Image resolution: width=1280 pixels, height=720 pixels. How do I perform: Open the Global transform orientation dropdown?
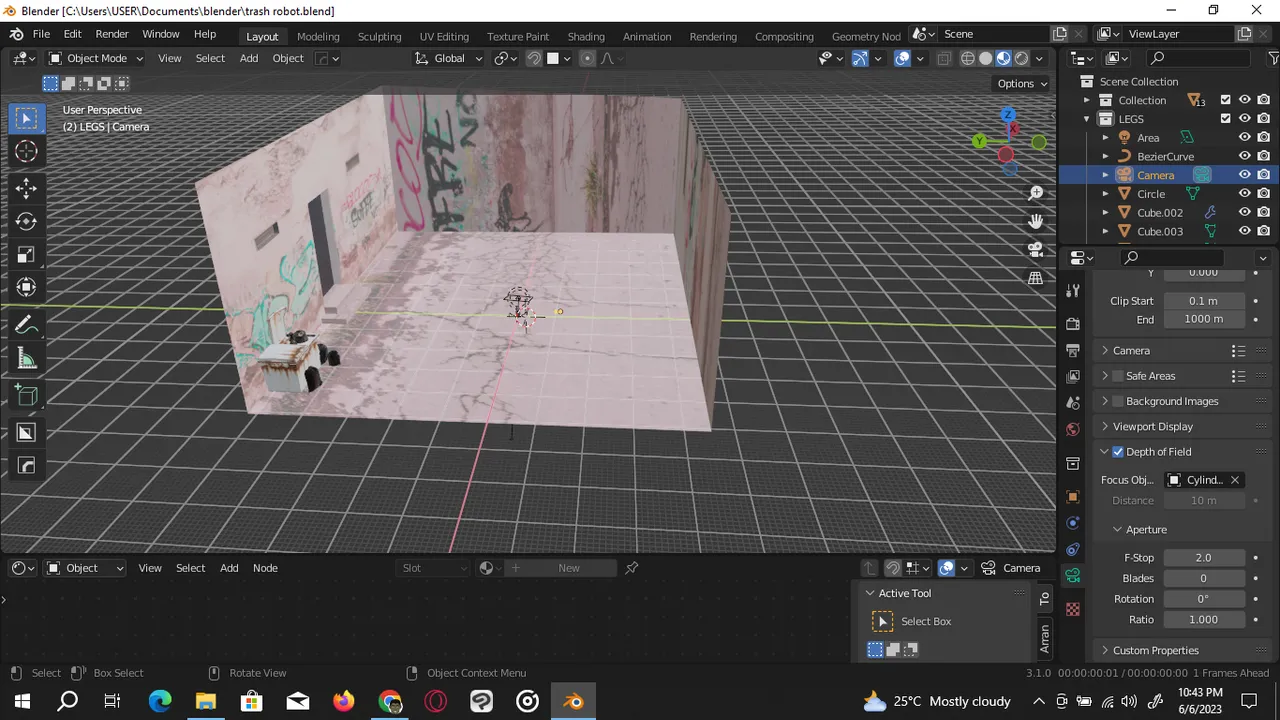(449, 58)
